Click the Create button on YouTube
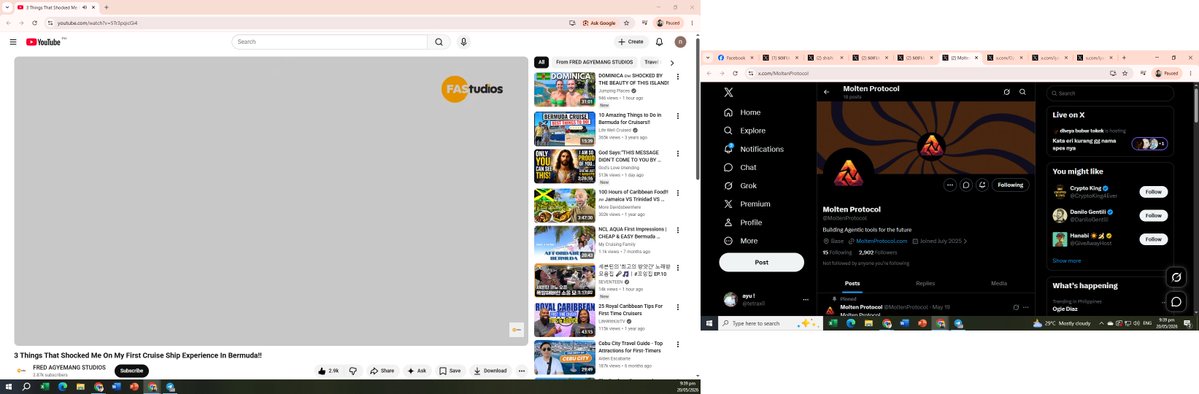The width and height of the screenshot is (1199, 394). (x=631, y=42)
